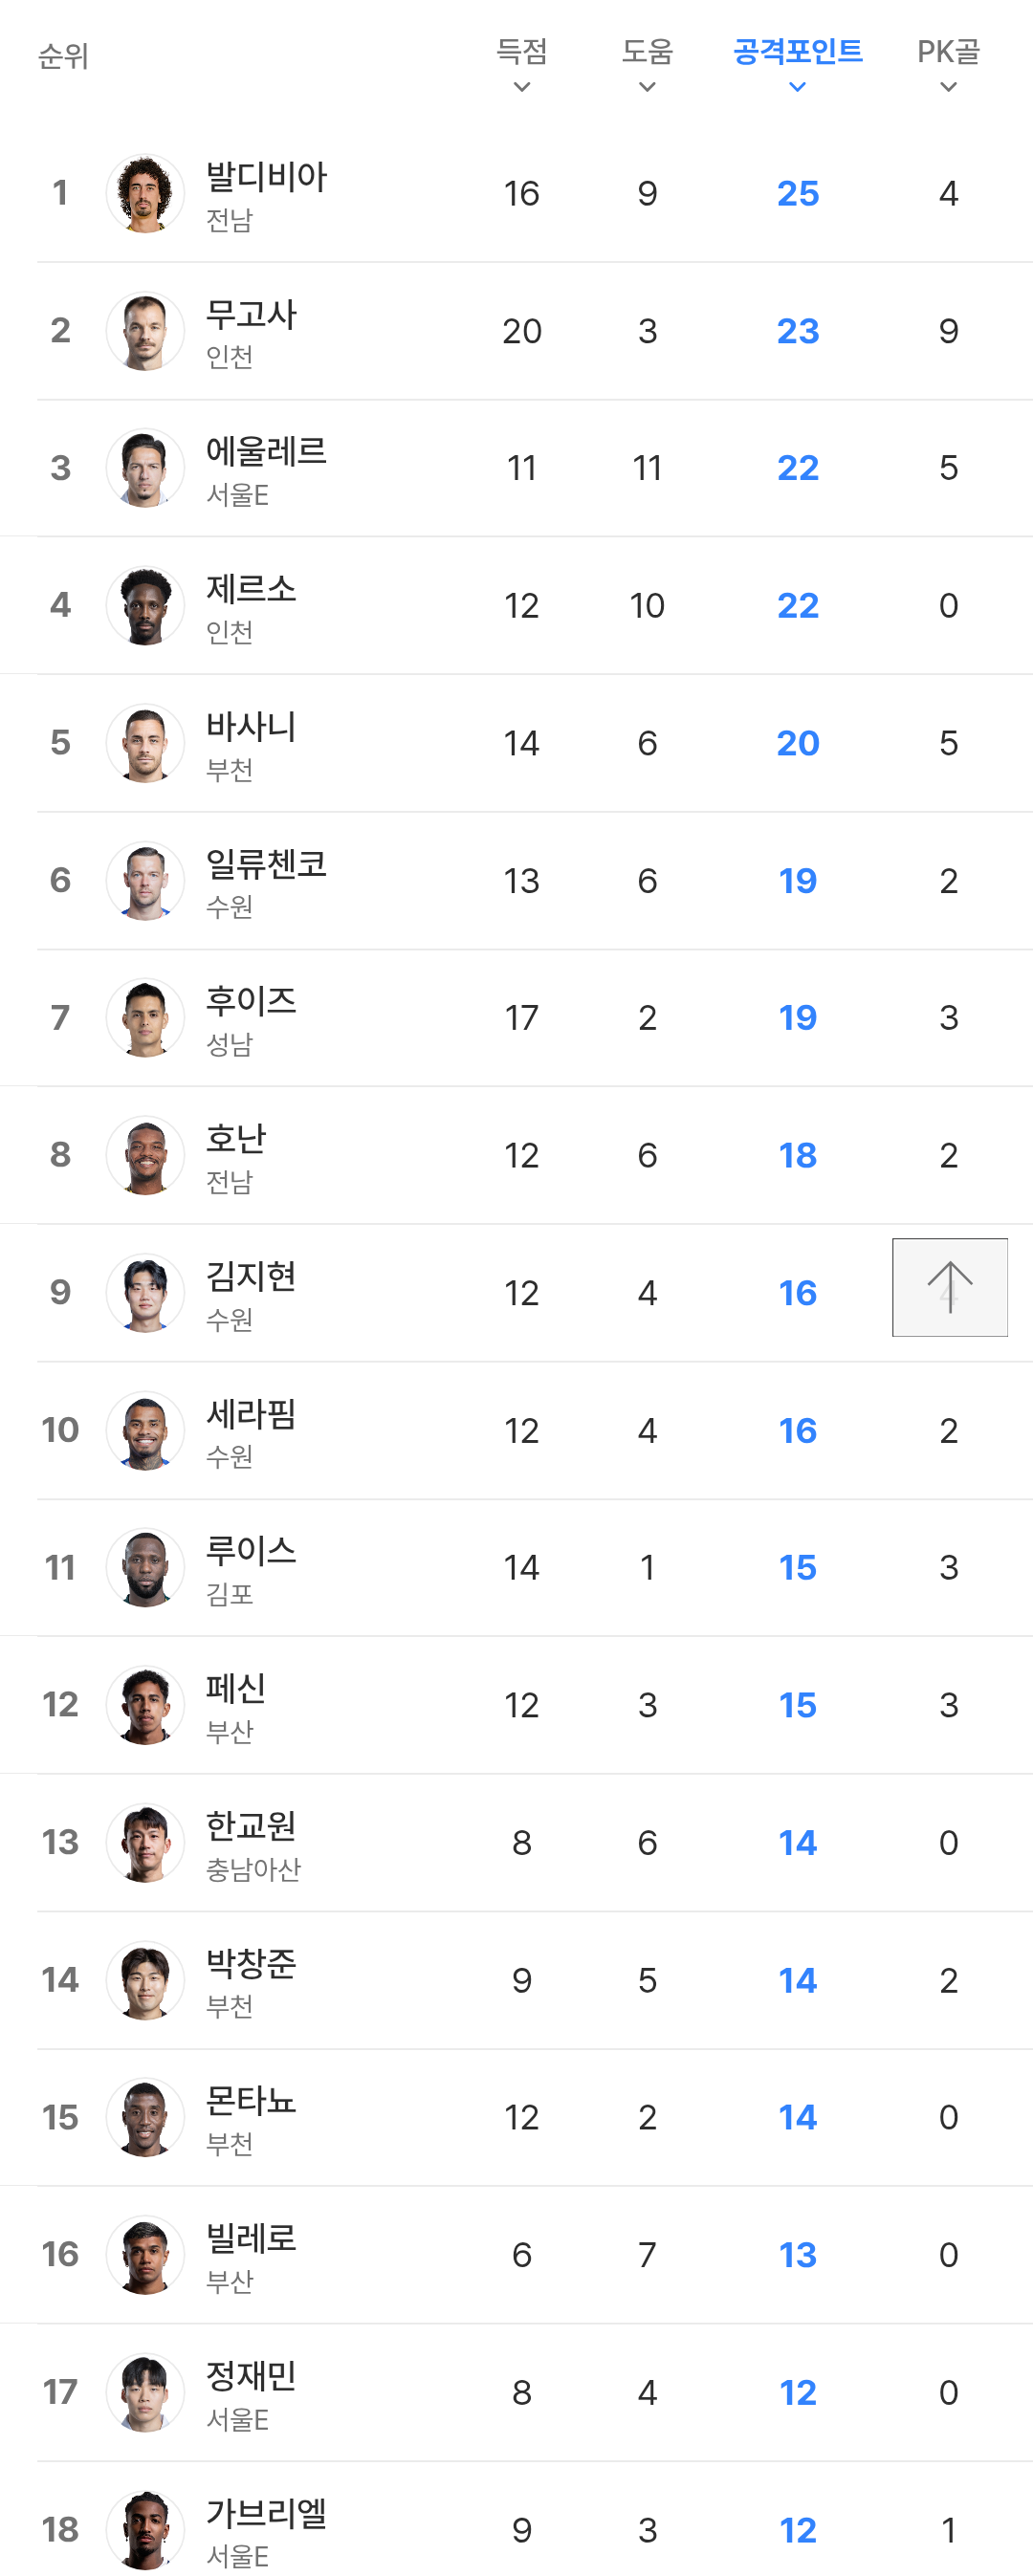Open 무고사's player photo
Screen dimensions: 1033x2576
tap(145, 331)
